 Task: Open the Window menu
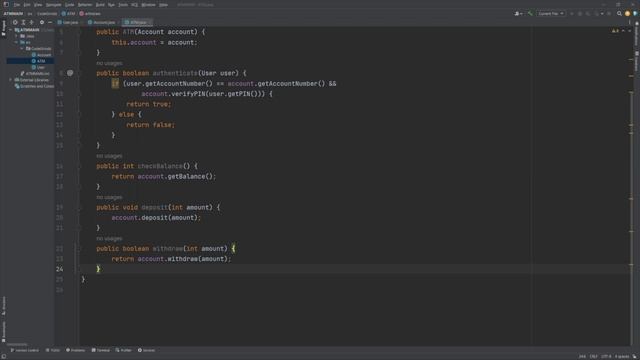pyautogui.click(x=148, y=5)
